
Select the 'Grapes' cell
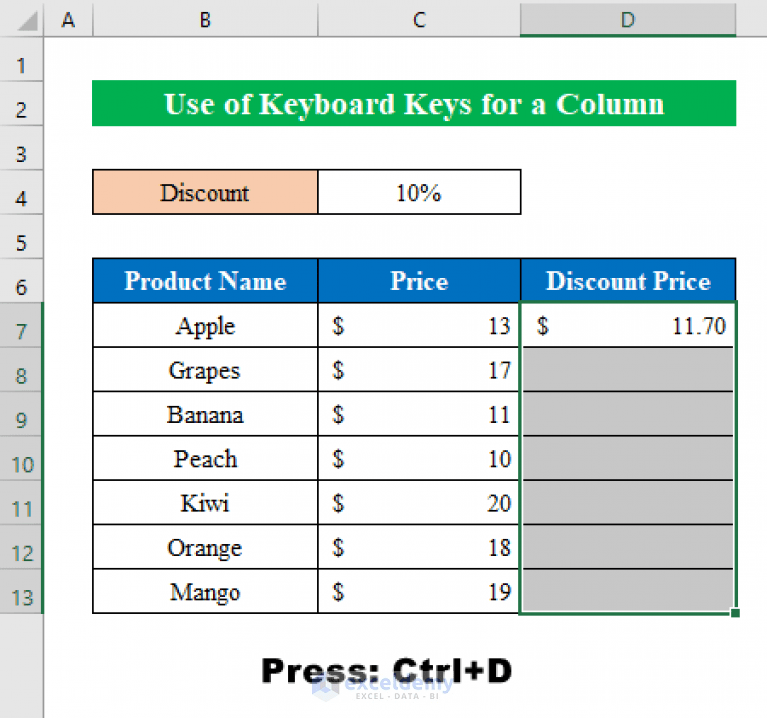(205, 370)
